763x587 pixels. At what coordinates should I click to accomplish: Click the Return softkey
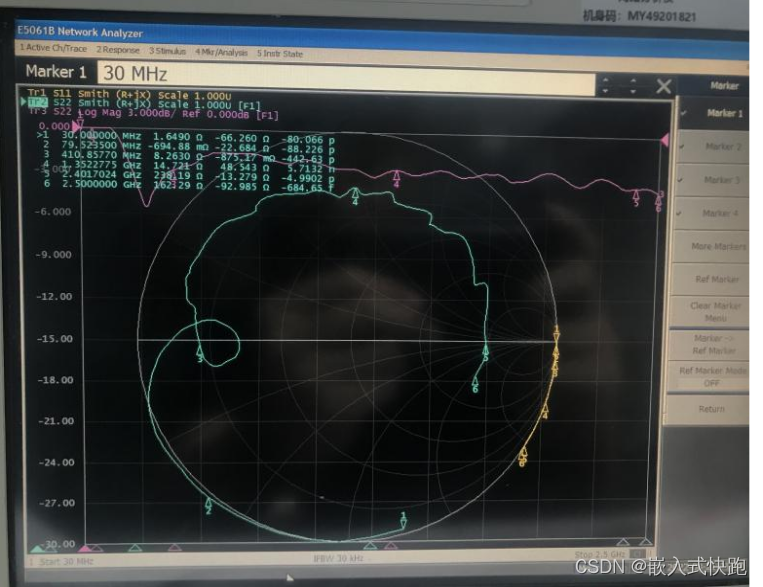707,409
